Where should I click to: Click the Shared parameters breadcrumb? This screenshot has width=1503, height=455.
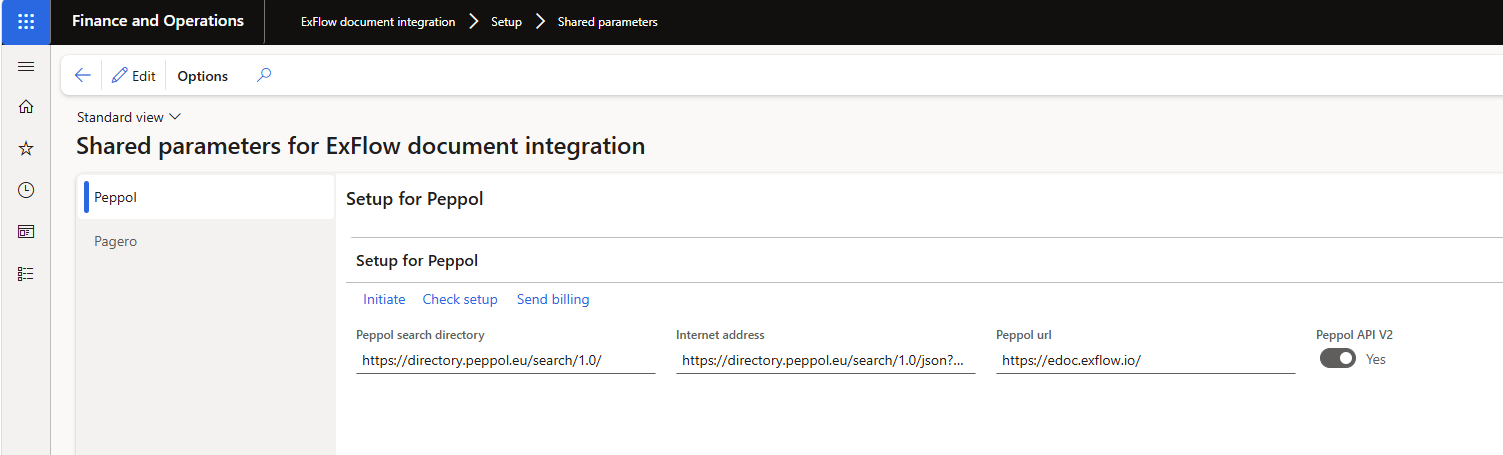click(608, 22)
